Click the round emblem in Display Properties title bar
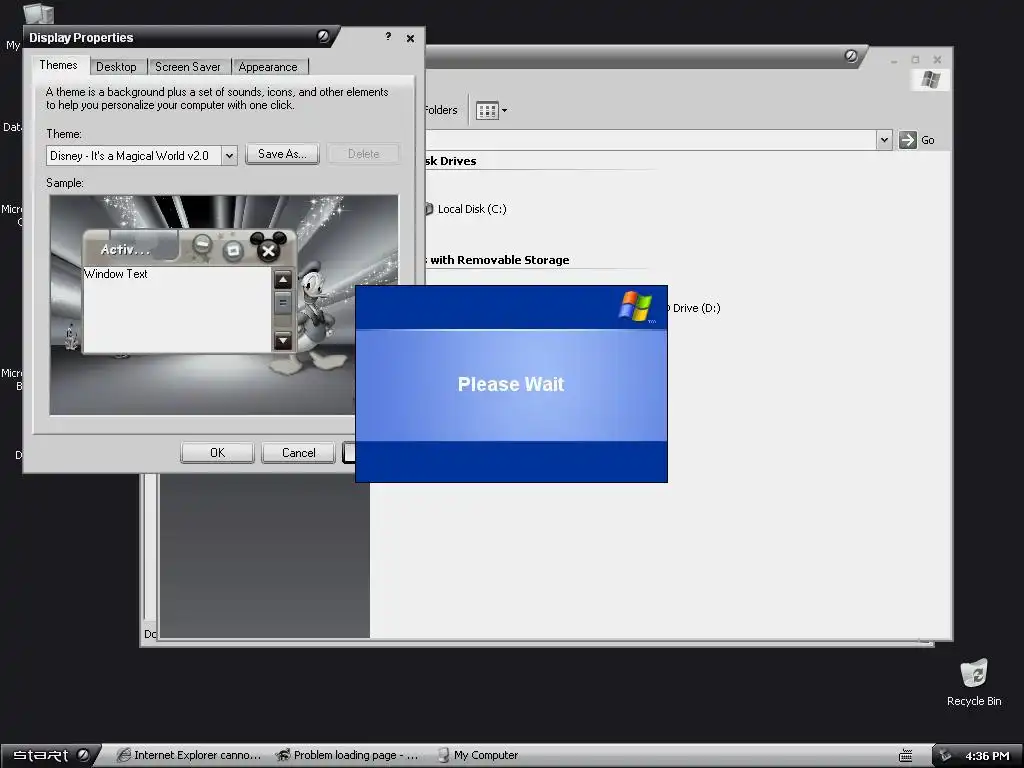 (323, 37)
